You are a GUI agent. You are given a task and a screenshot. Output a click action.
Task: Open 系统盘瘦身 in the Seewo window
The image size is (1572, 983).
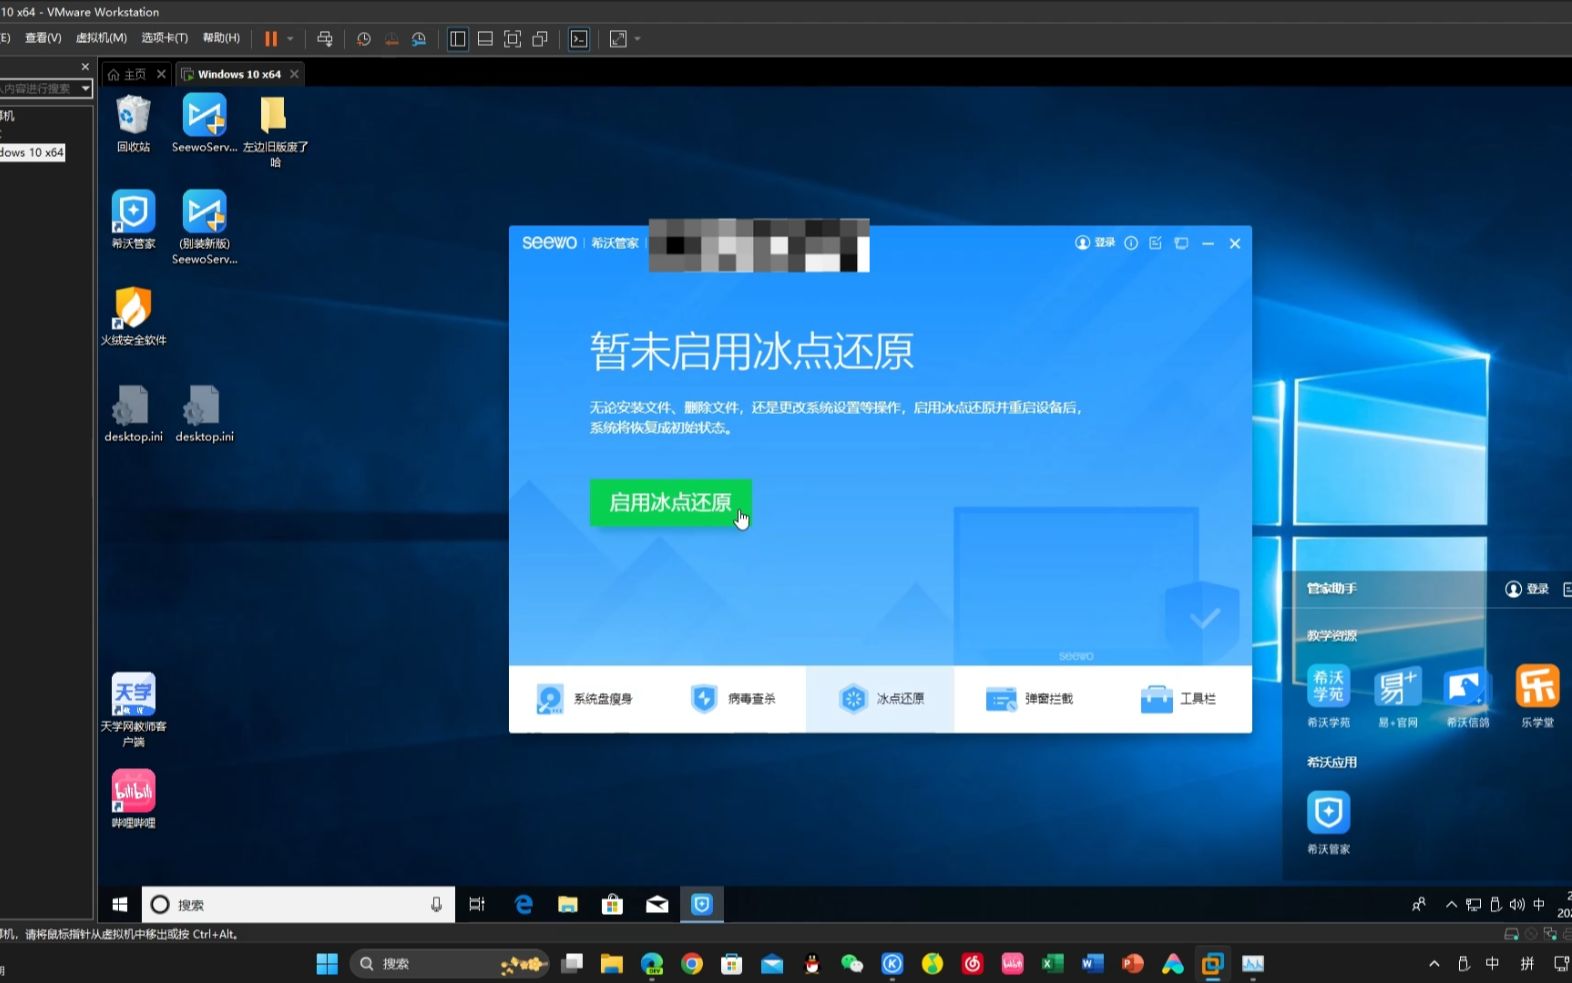pos(584,699)
